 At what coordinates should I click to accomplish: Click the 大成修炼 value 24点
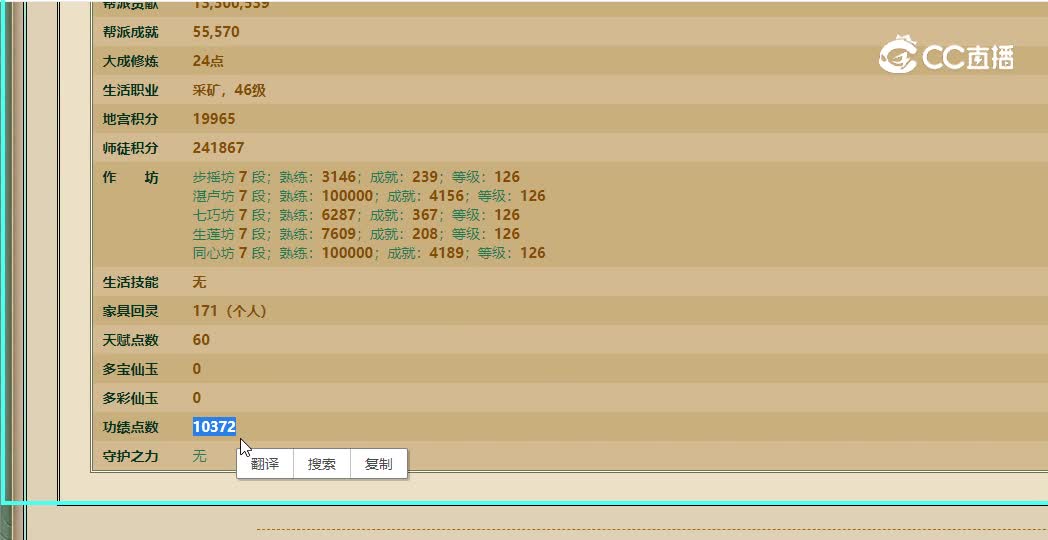pos(208,61)
